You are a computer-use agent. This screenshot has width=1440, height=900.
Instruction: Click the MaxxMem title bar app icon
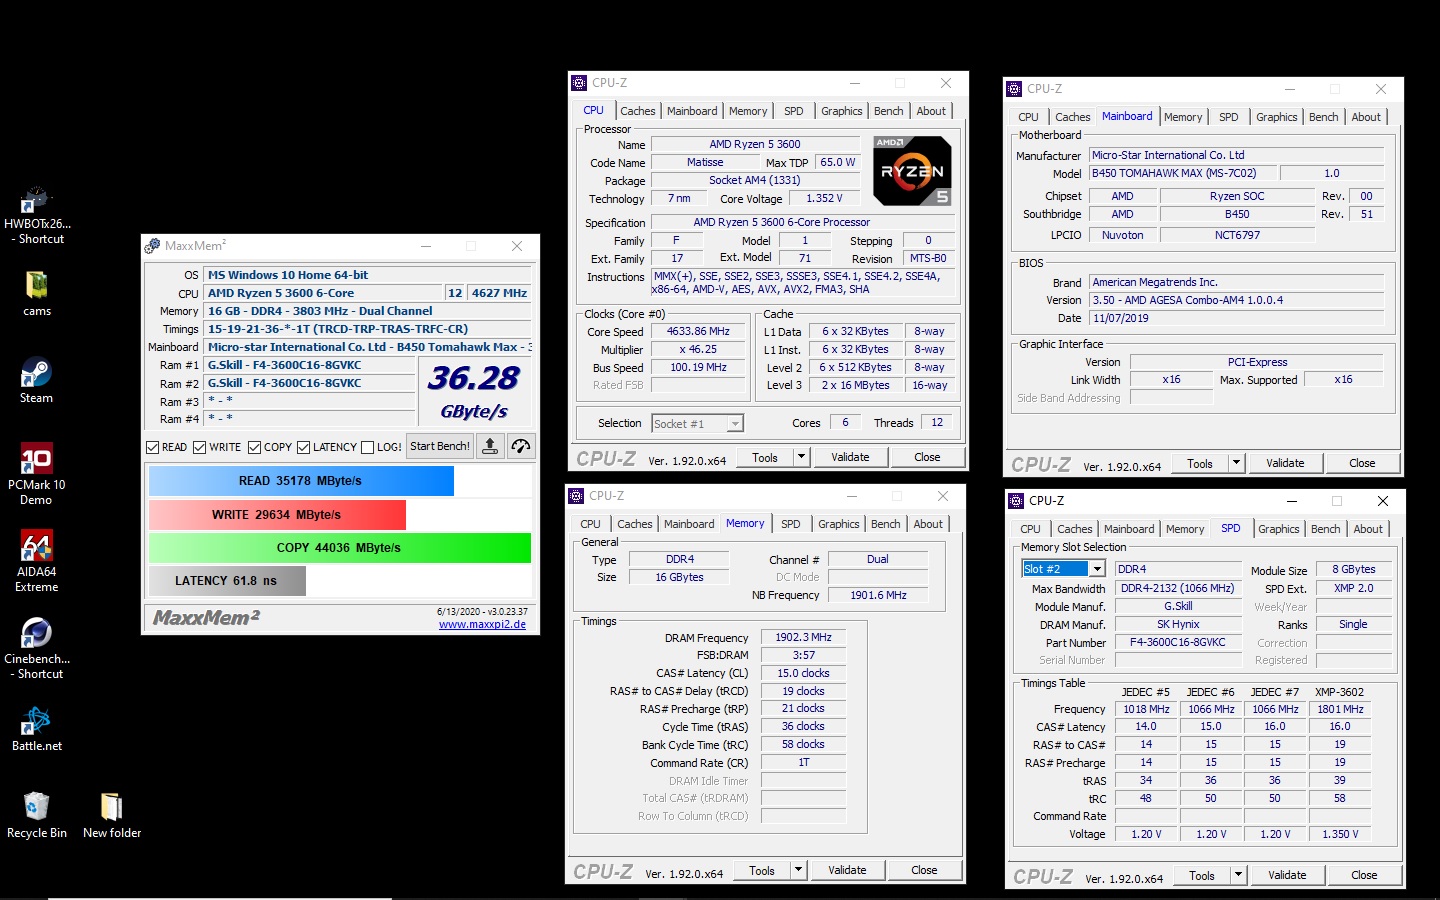point(153,246)
